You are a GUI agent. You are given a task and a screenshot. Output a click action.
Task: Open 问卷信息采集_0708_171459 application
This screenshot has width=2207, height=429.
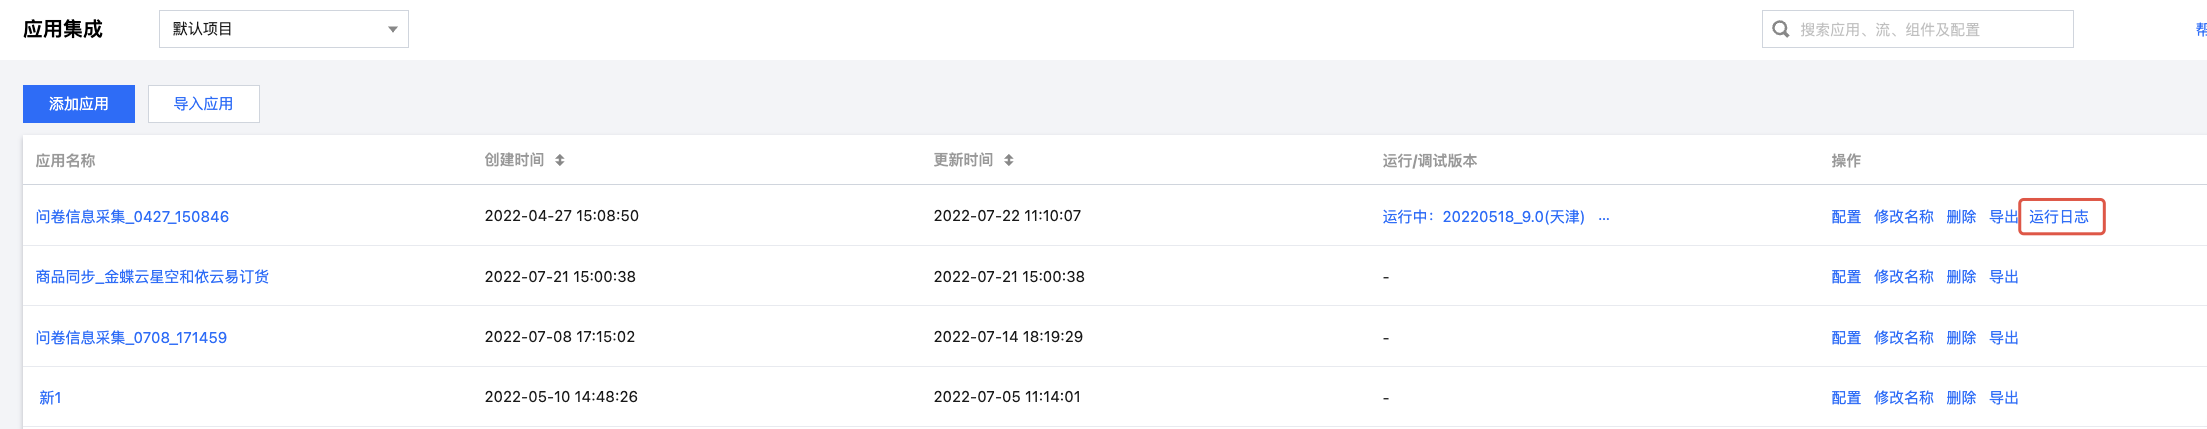(131, 338)
